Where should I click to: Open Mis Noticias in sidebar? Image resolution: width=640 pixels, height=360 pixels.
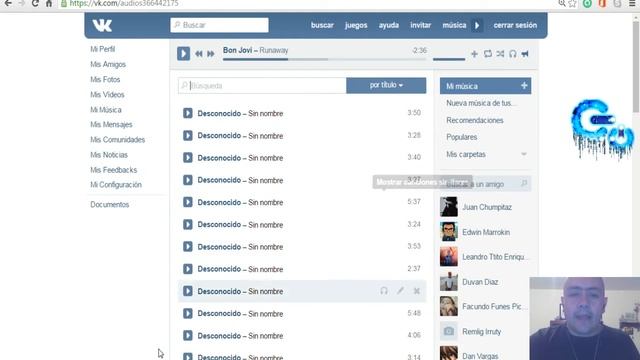click(x=109, y=155)
